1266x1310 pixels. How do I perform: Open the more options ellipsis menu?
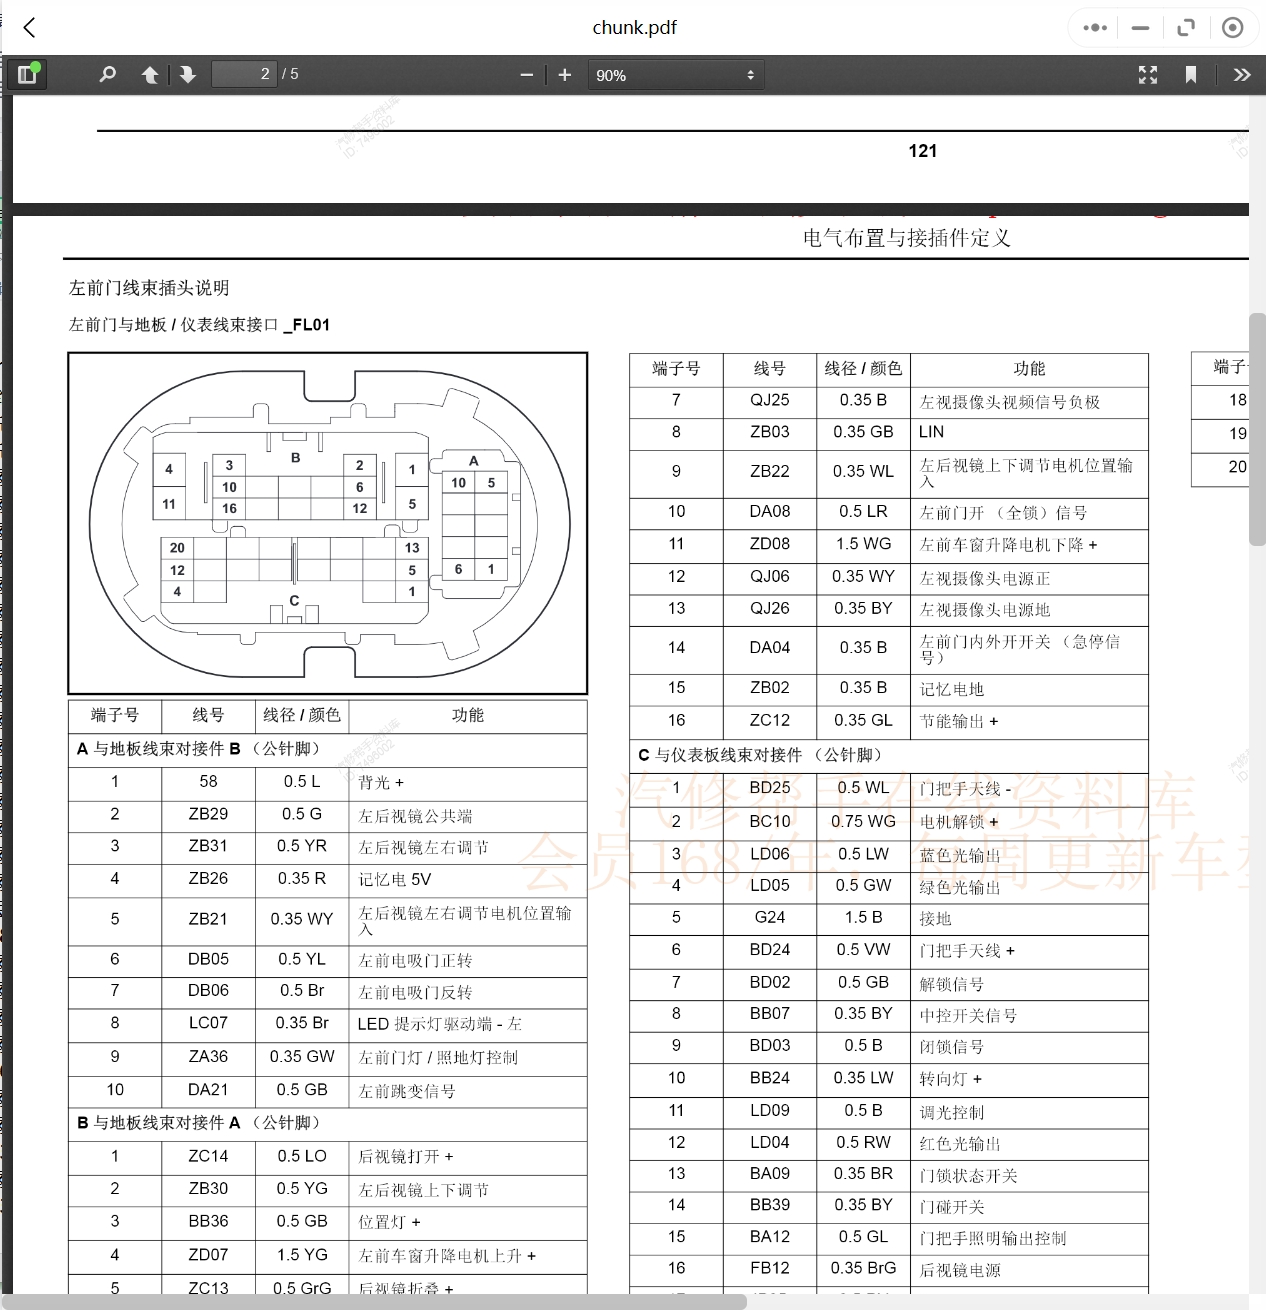click(1093, 27)
